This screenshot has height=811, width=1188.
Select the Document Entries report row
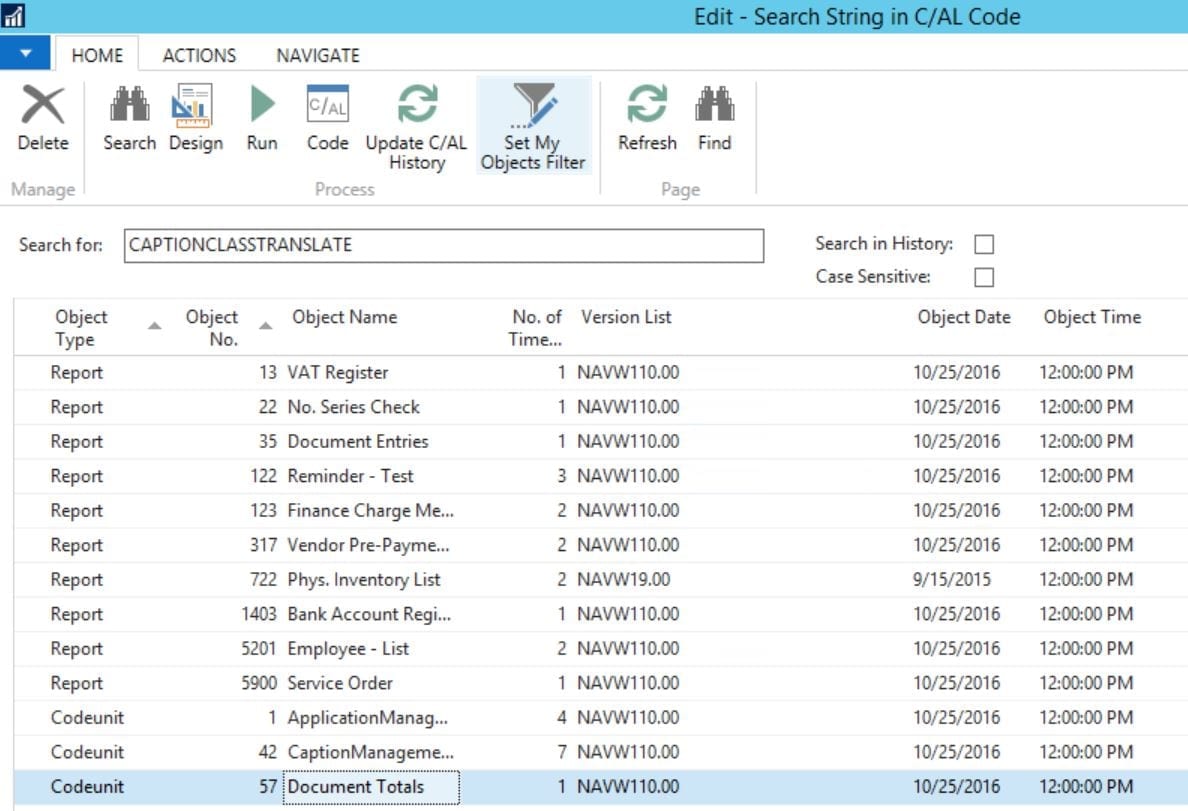601,442
